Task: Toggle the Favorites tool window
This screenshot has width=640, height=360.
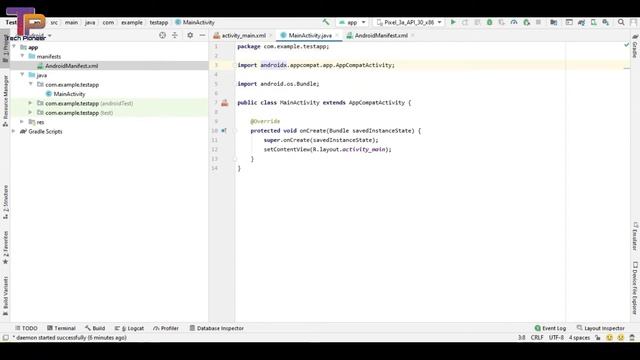Action: [x=5, y=248]
